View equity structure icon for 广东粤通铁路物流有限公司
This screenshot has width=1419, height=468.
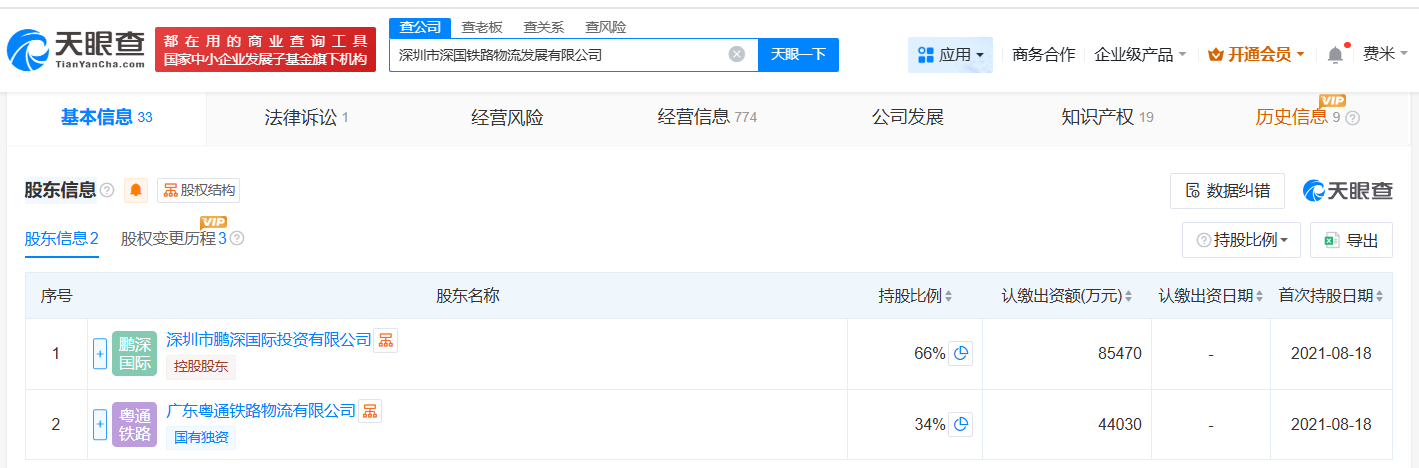370,410
